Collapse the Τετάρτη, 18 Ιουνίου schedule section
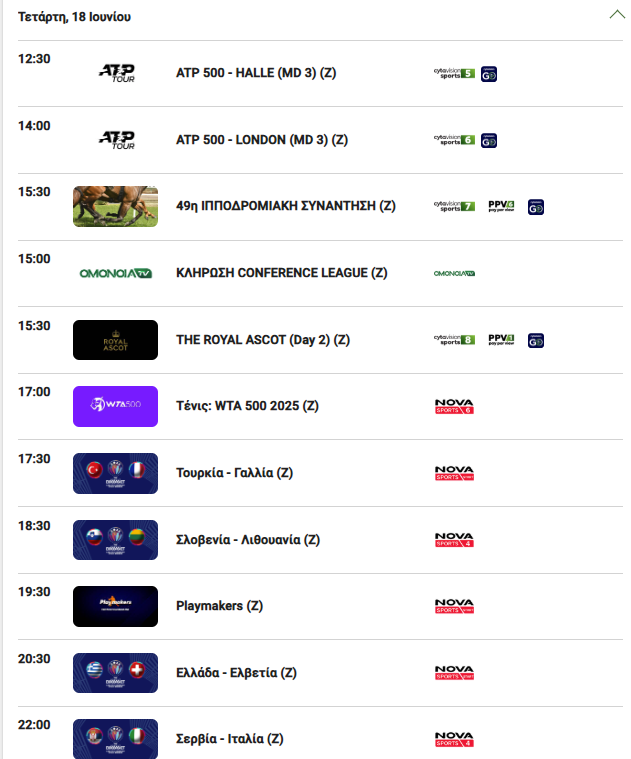 tap(617, 14)
